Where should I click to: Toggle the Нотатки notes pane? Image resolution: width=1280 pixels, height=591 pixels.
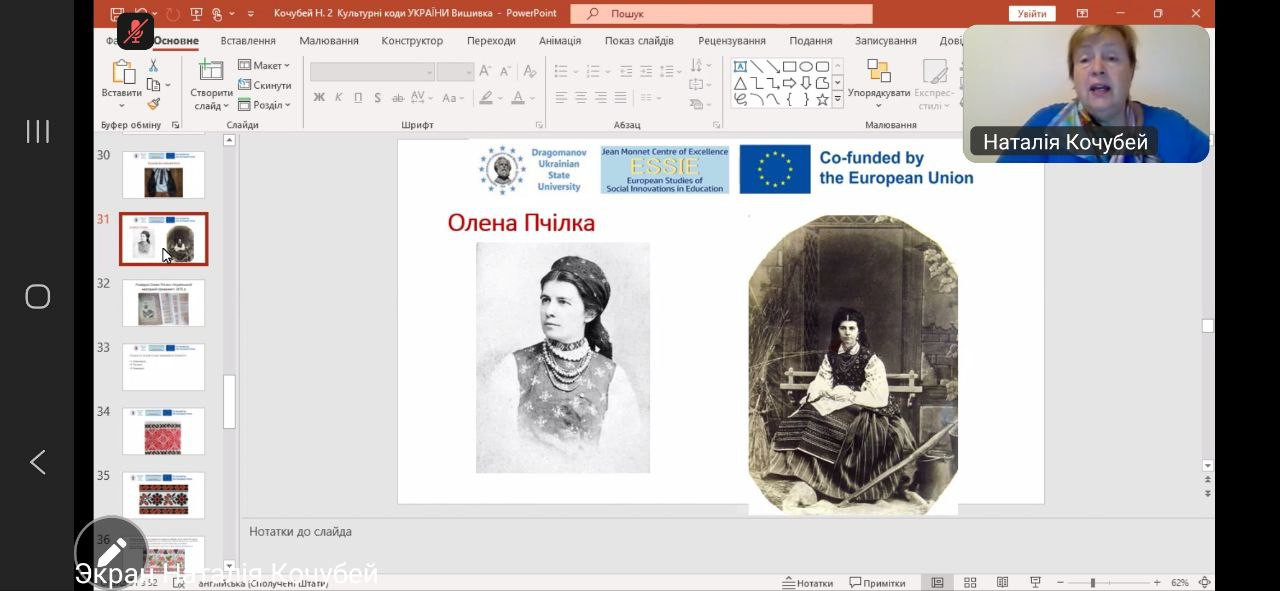[807, 583]
